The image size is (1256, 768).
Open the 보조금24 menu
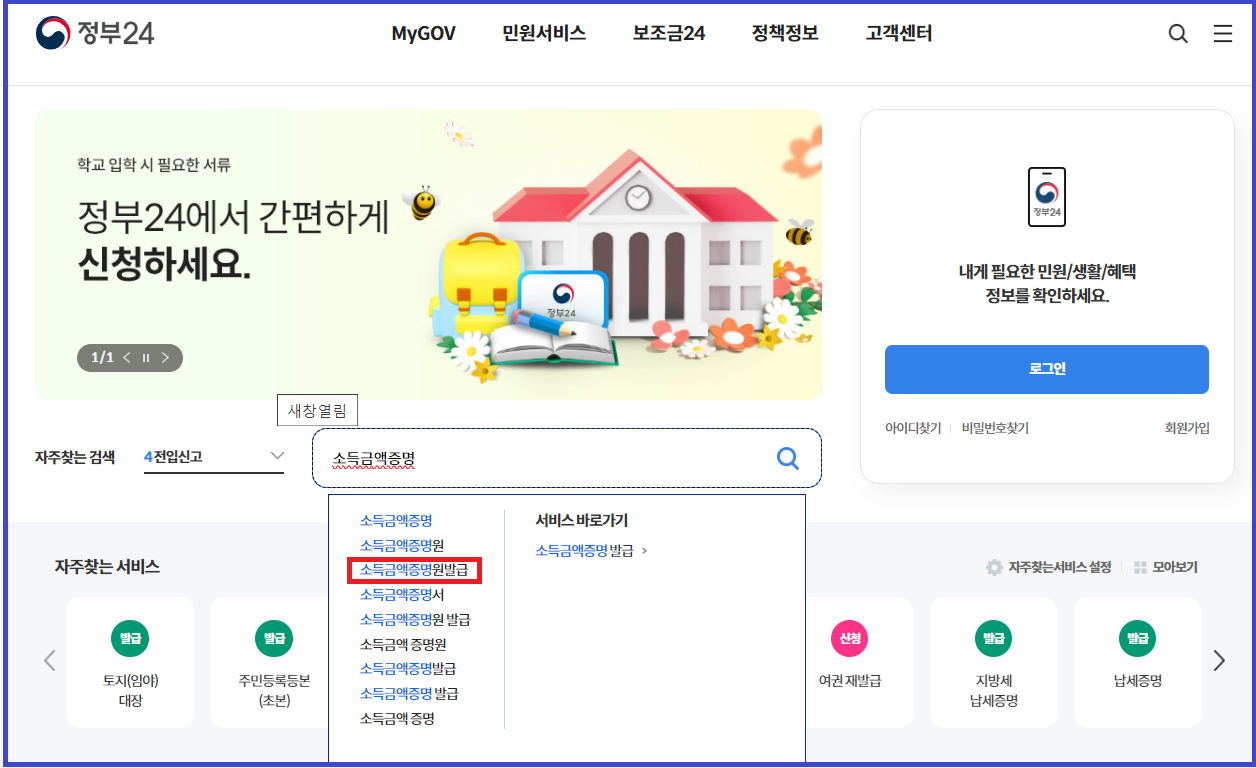tap(669, 34)
